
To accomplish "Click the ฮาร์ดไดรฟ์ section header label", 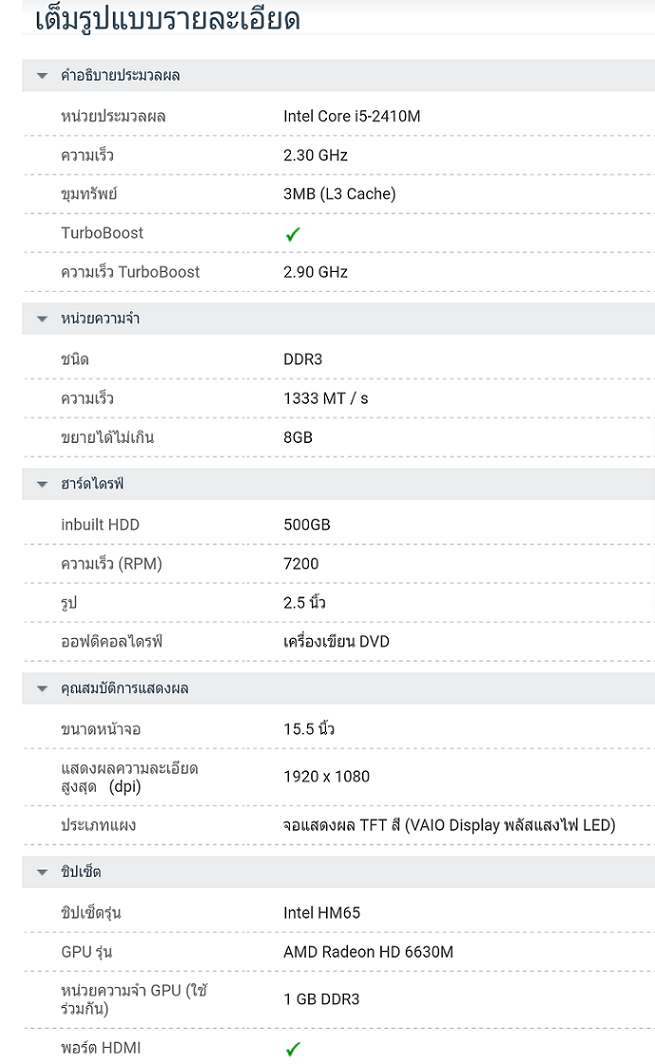I will [92, 485].
